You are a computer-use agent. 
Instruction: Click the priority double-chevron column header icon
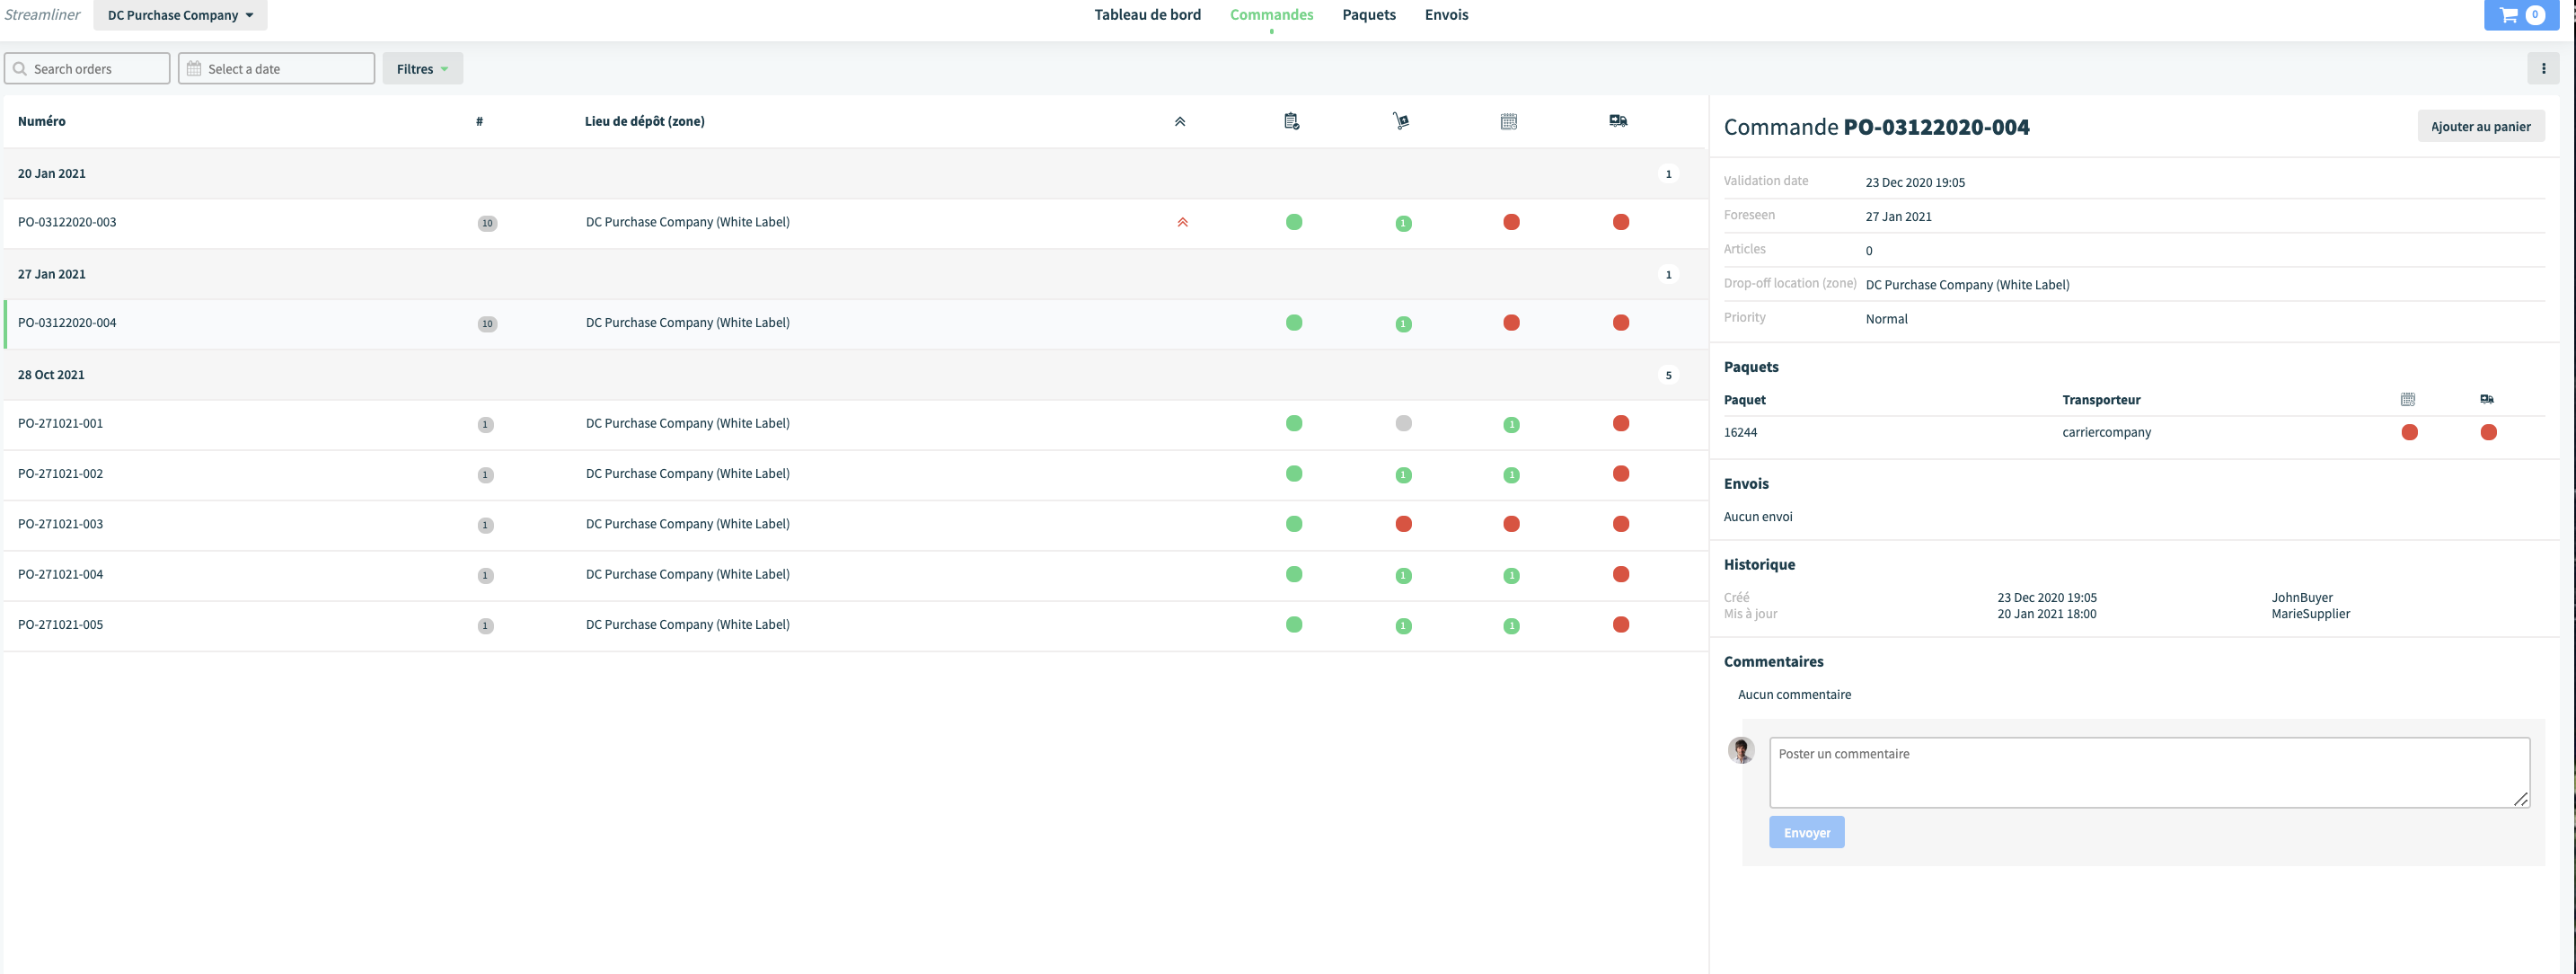tap(1180, 121)
